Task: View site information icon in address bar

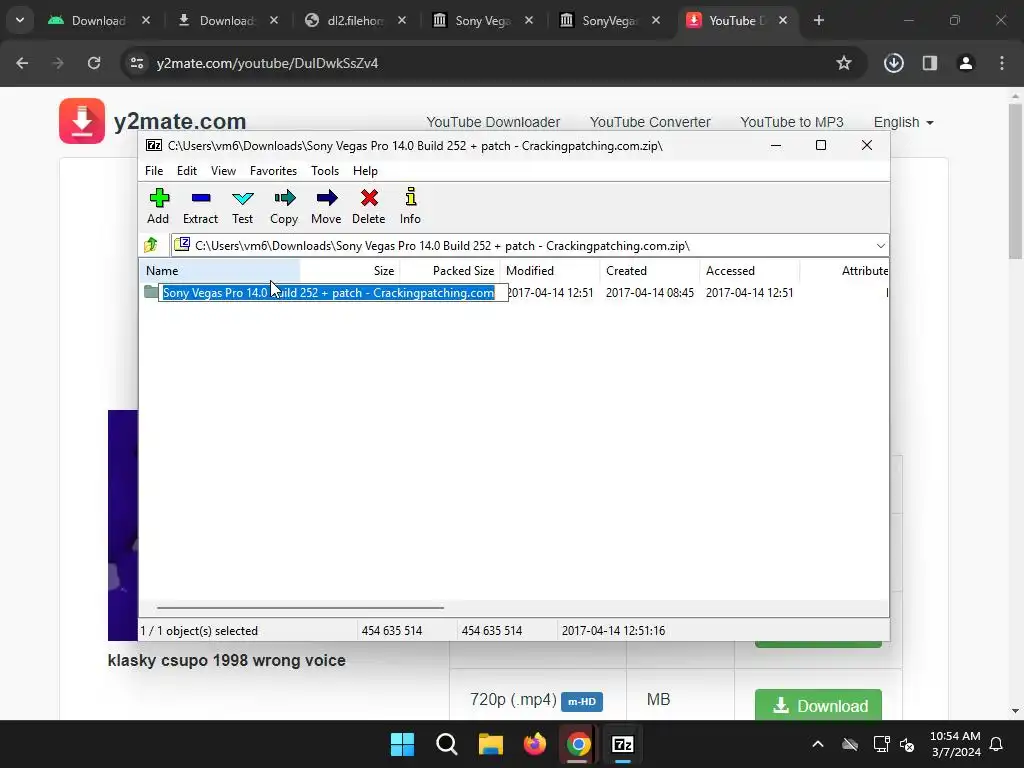Action: click(137, 63)
